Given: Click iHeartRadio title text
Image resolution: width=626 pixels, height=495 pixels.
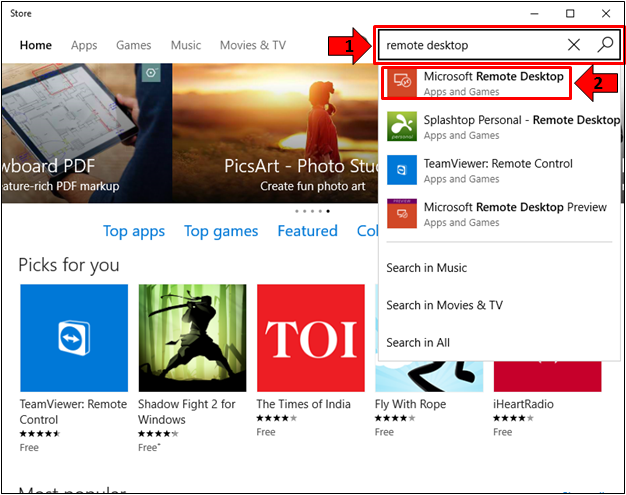Looking at the screenshot, I should tap(523, 404).
